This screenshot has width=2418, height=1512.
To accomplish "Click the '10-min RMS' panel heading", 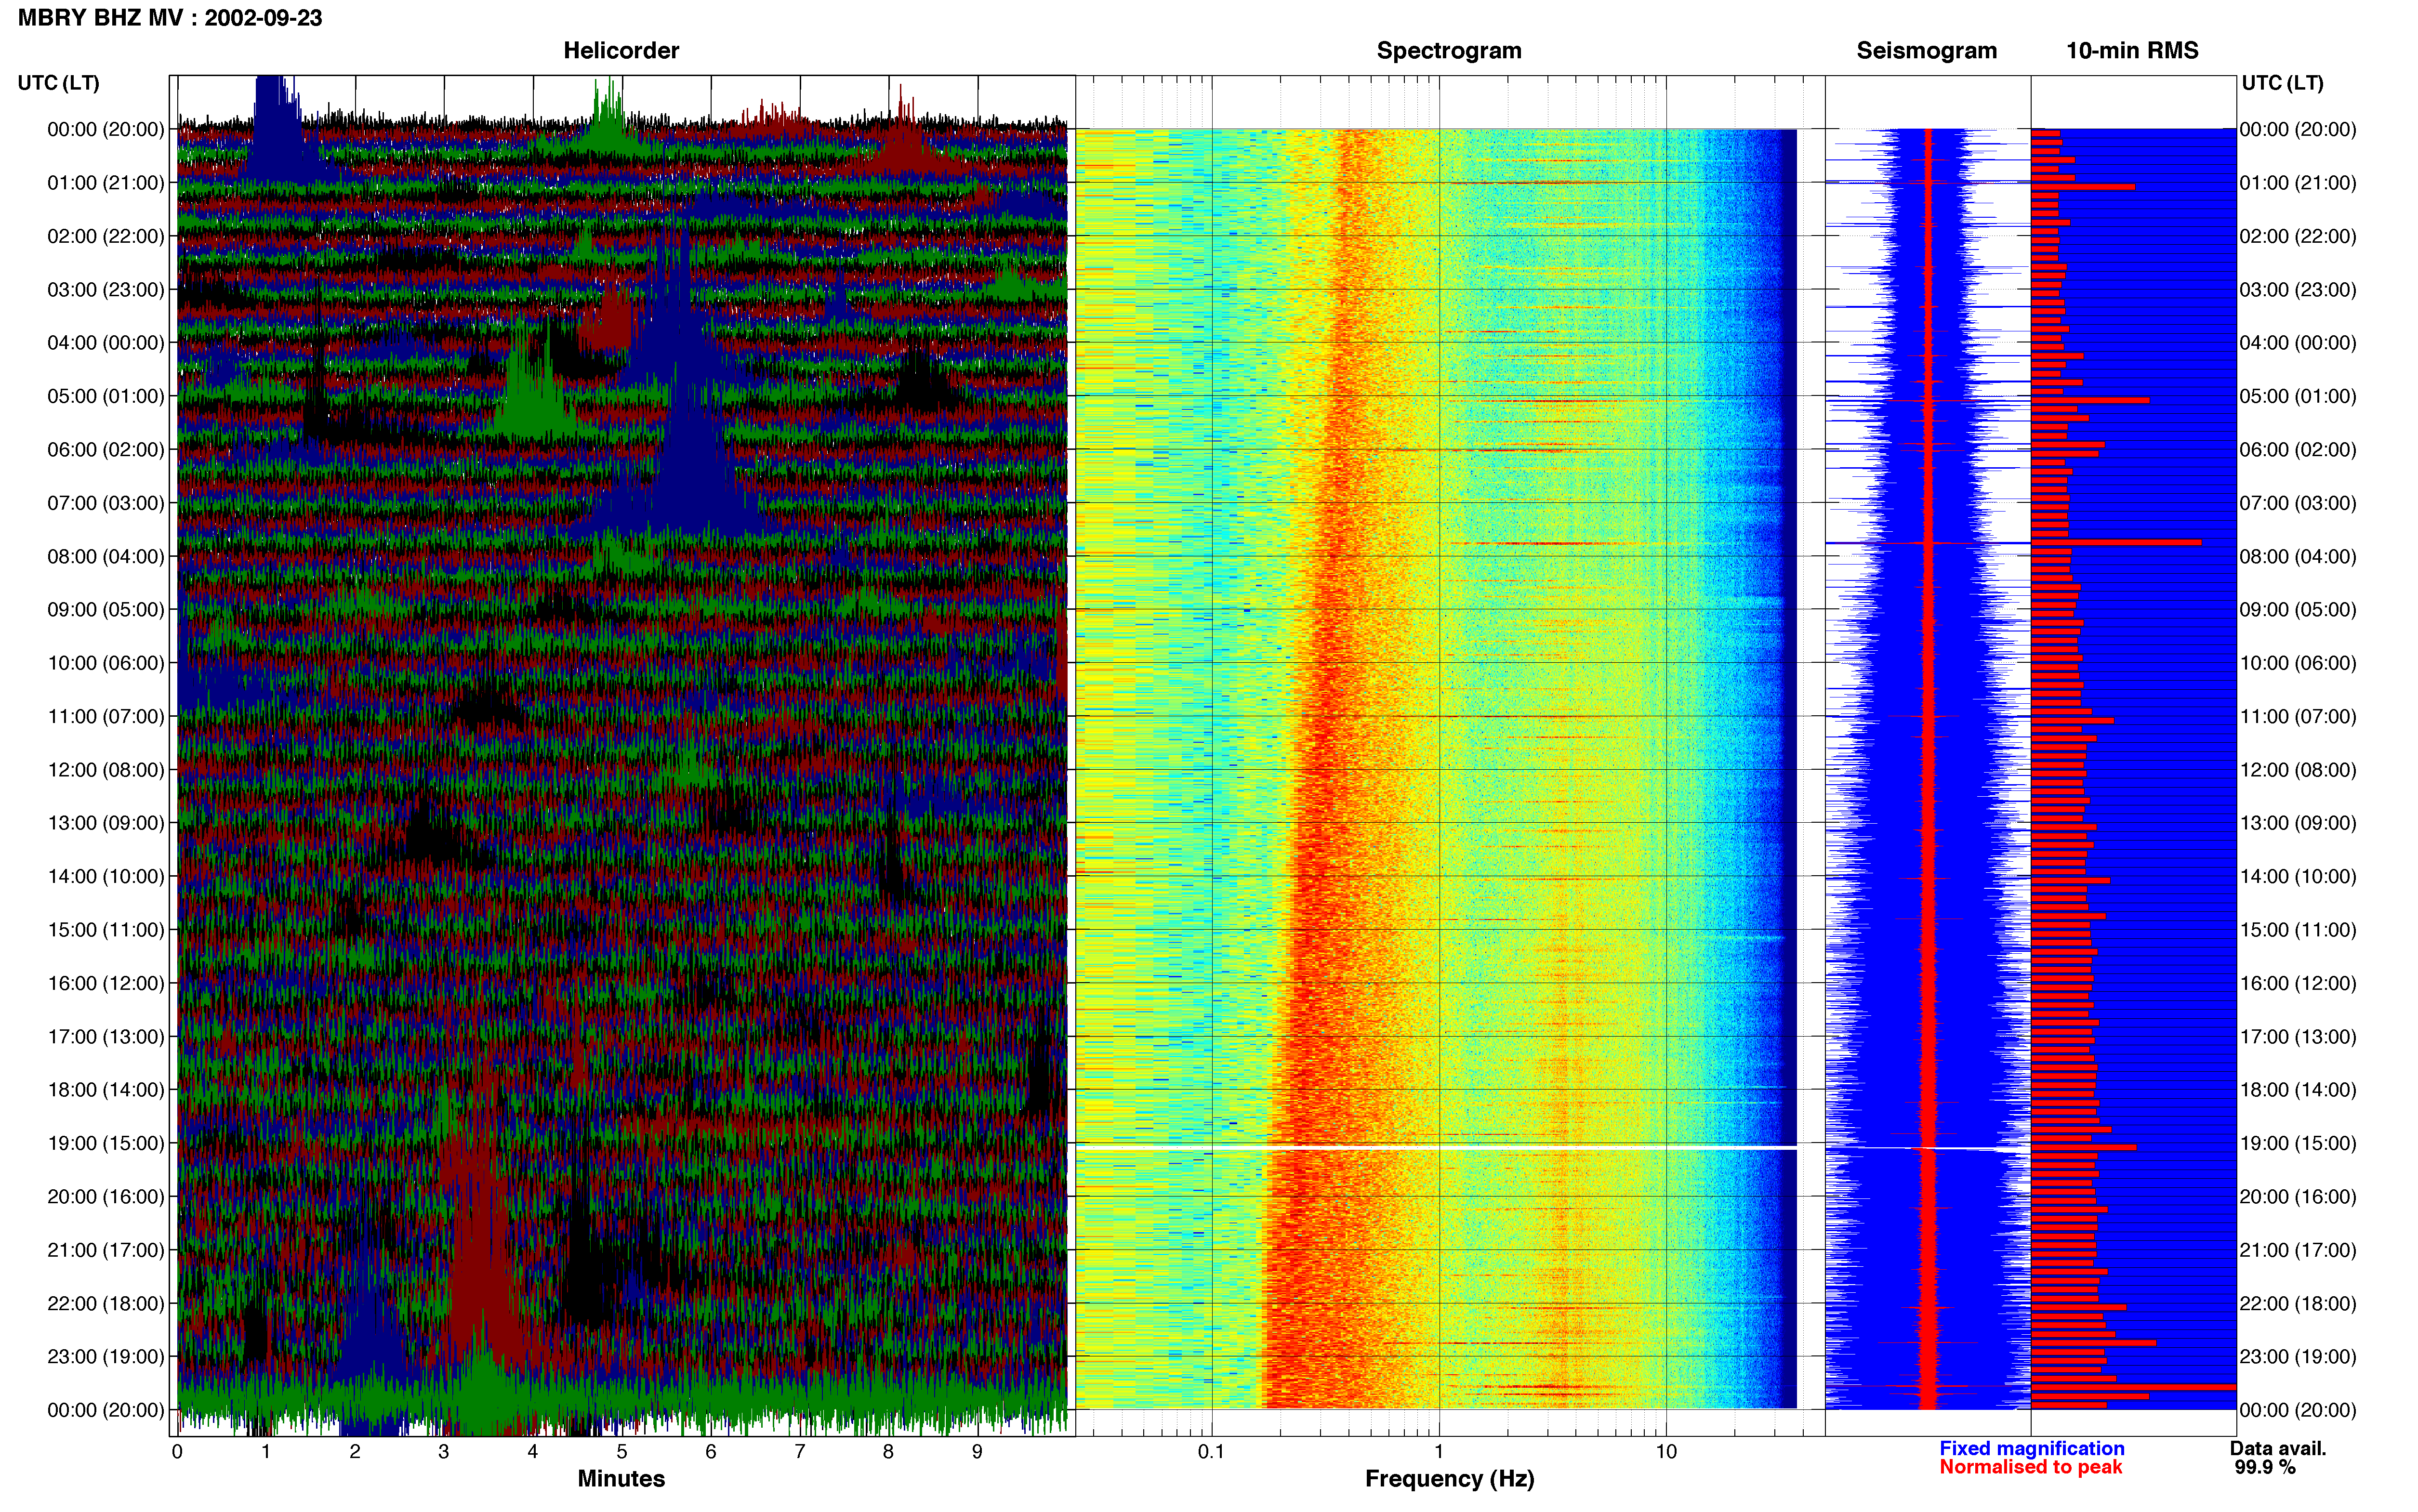I will click(x=2132, y=50).
